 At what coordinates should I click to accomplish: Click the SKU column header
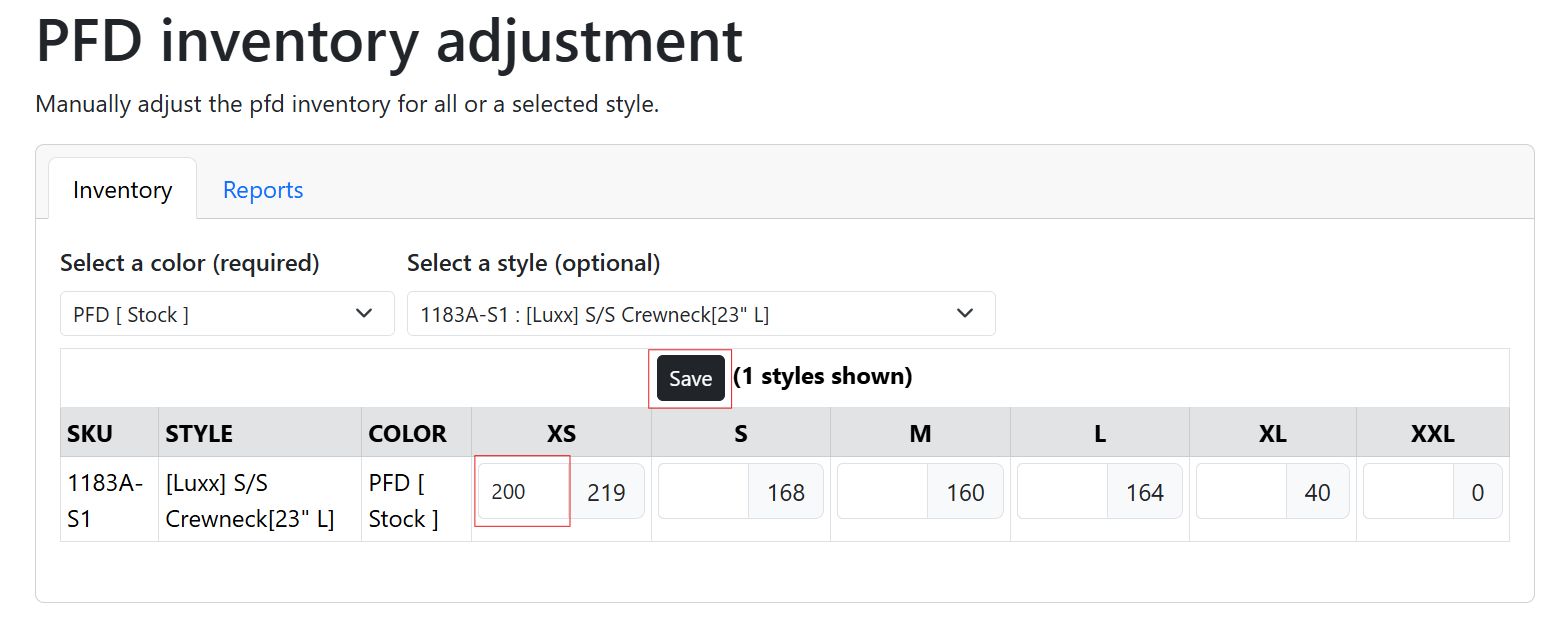coord(89,433)
